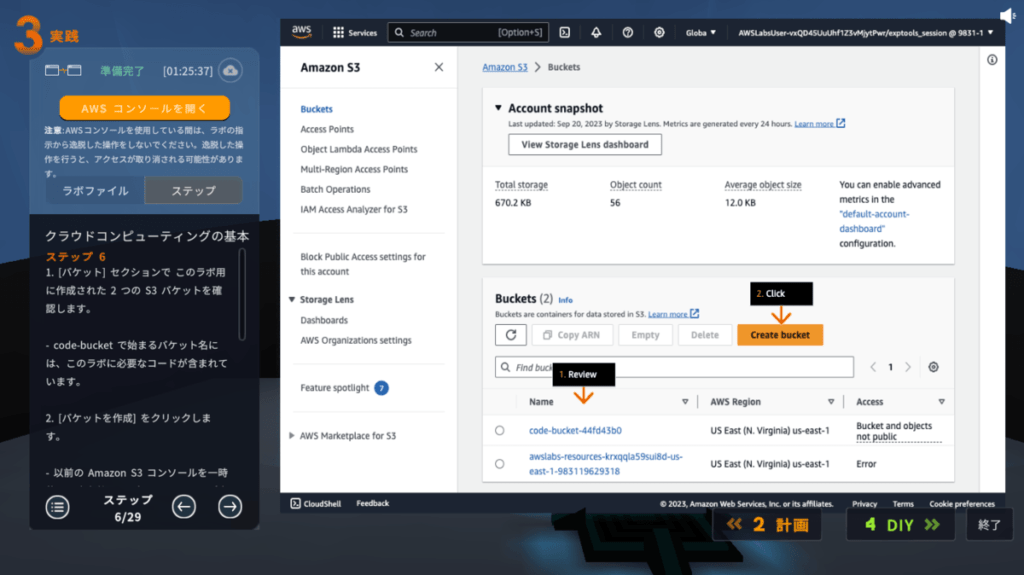Image resolution: width=1024 pixels, height=575 pixels.
Task: Open the notifications bell icon
Action: (x=596, y=33)
